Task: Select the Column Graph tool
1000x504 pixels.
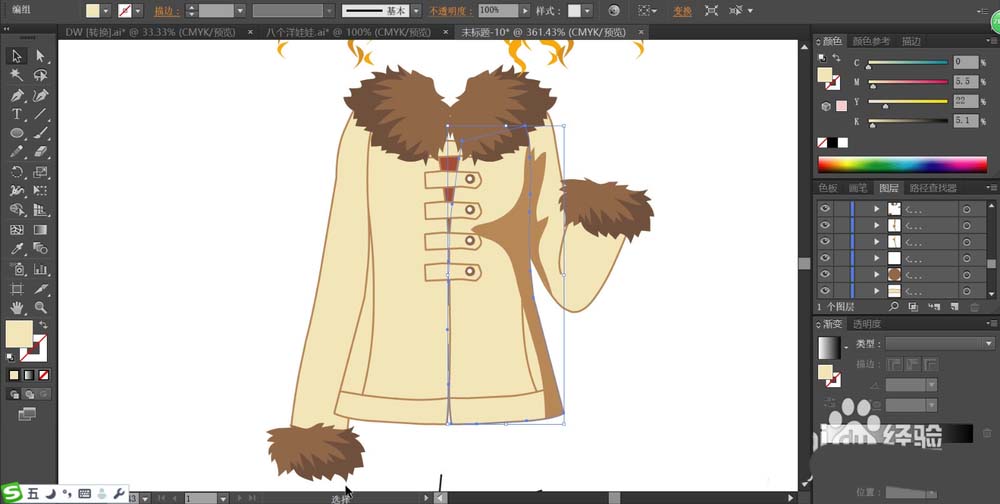Action: [x=40, y=269]
